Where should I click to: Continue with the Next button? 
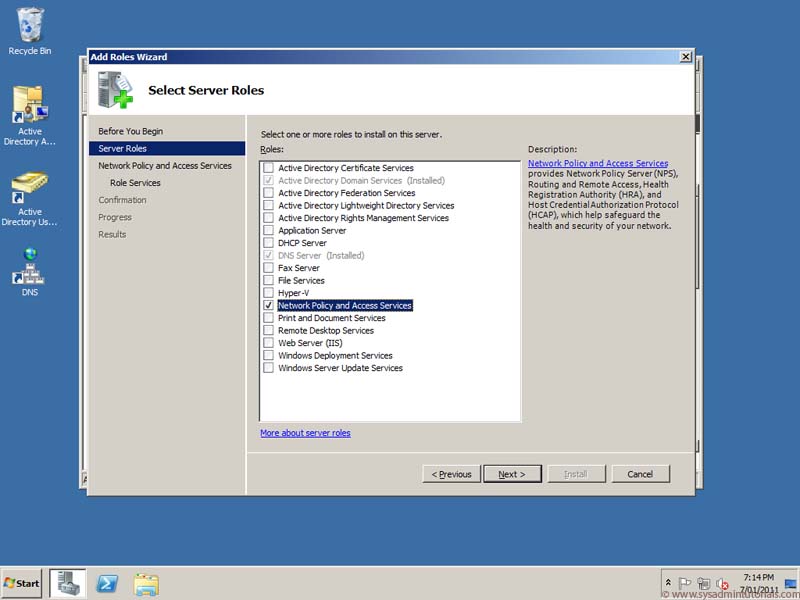point(512,474)
